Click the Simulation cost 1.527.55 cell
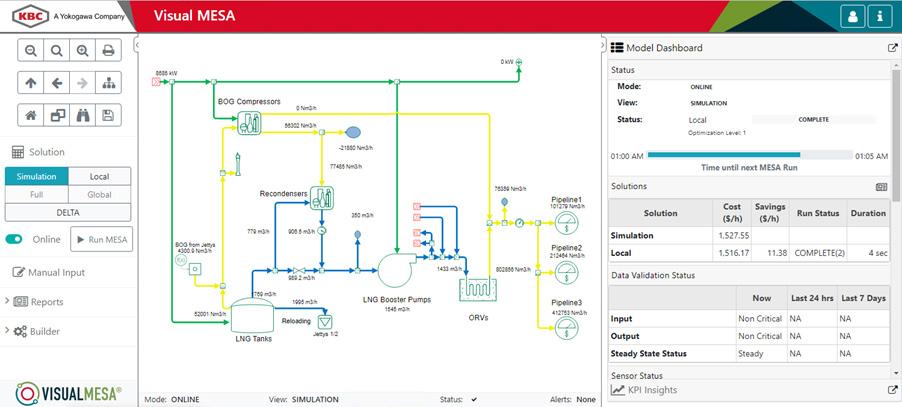 [733, 235]
